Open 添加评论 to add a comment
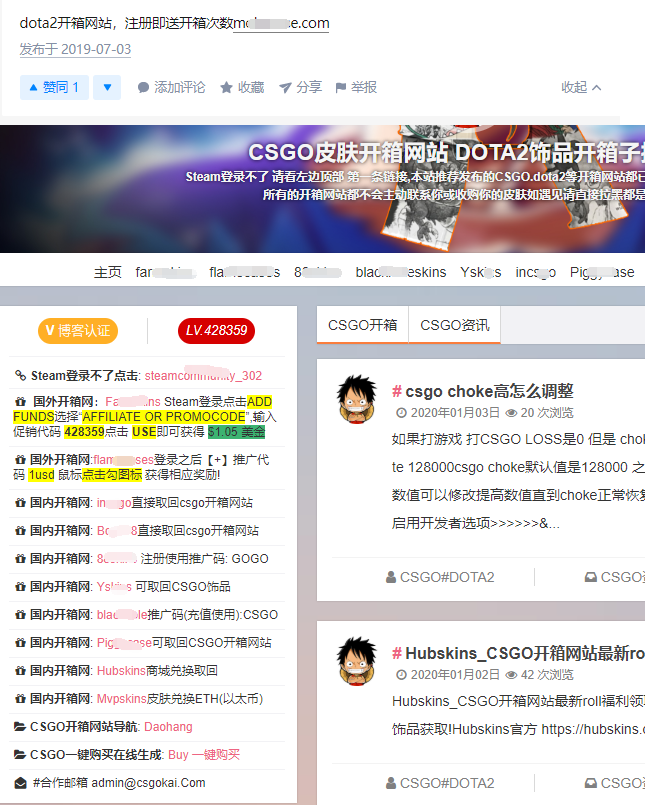Screen dimensions: 645x809 pyautogui.click(x=171, y=87)
